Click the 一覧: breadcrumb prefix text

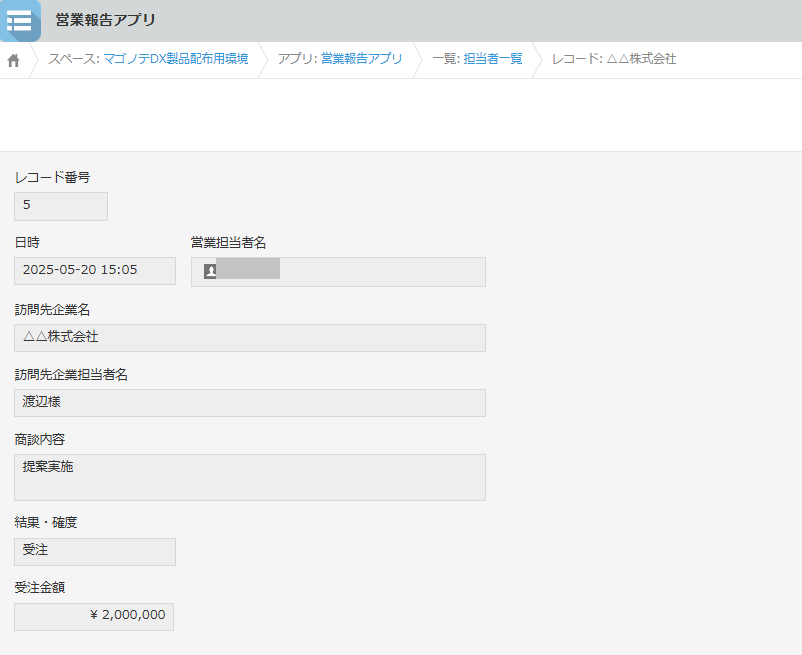pos(447,59)
